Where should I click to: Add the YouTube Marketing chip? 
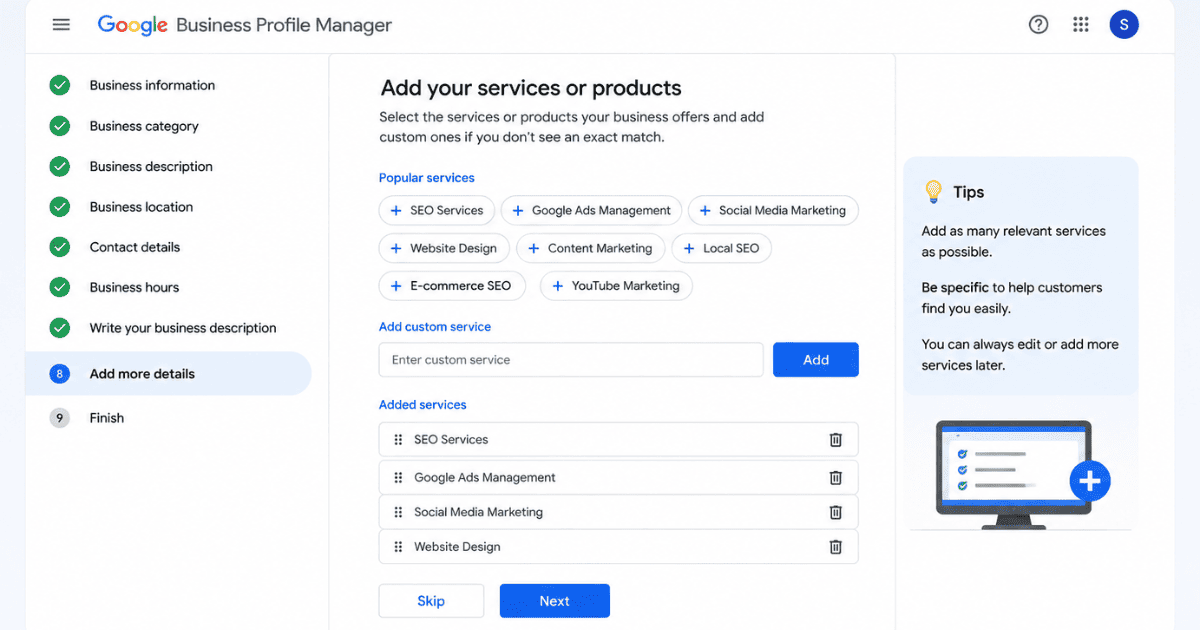tap(616, 286)
